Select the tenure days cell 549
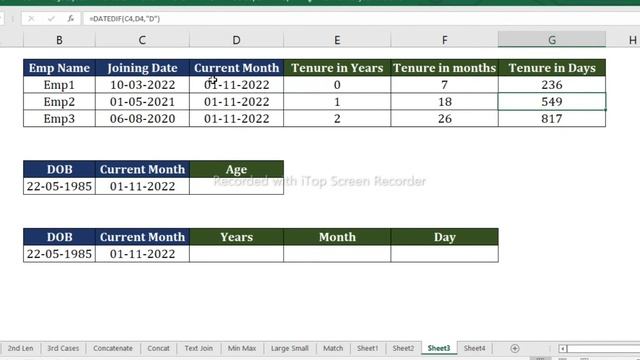Image resolution: width=640 pixels, height=360 pixels. (552, 102)
